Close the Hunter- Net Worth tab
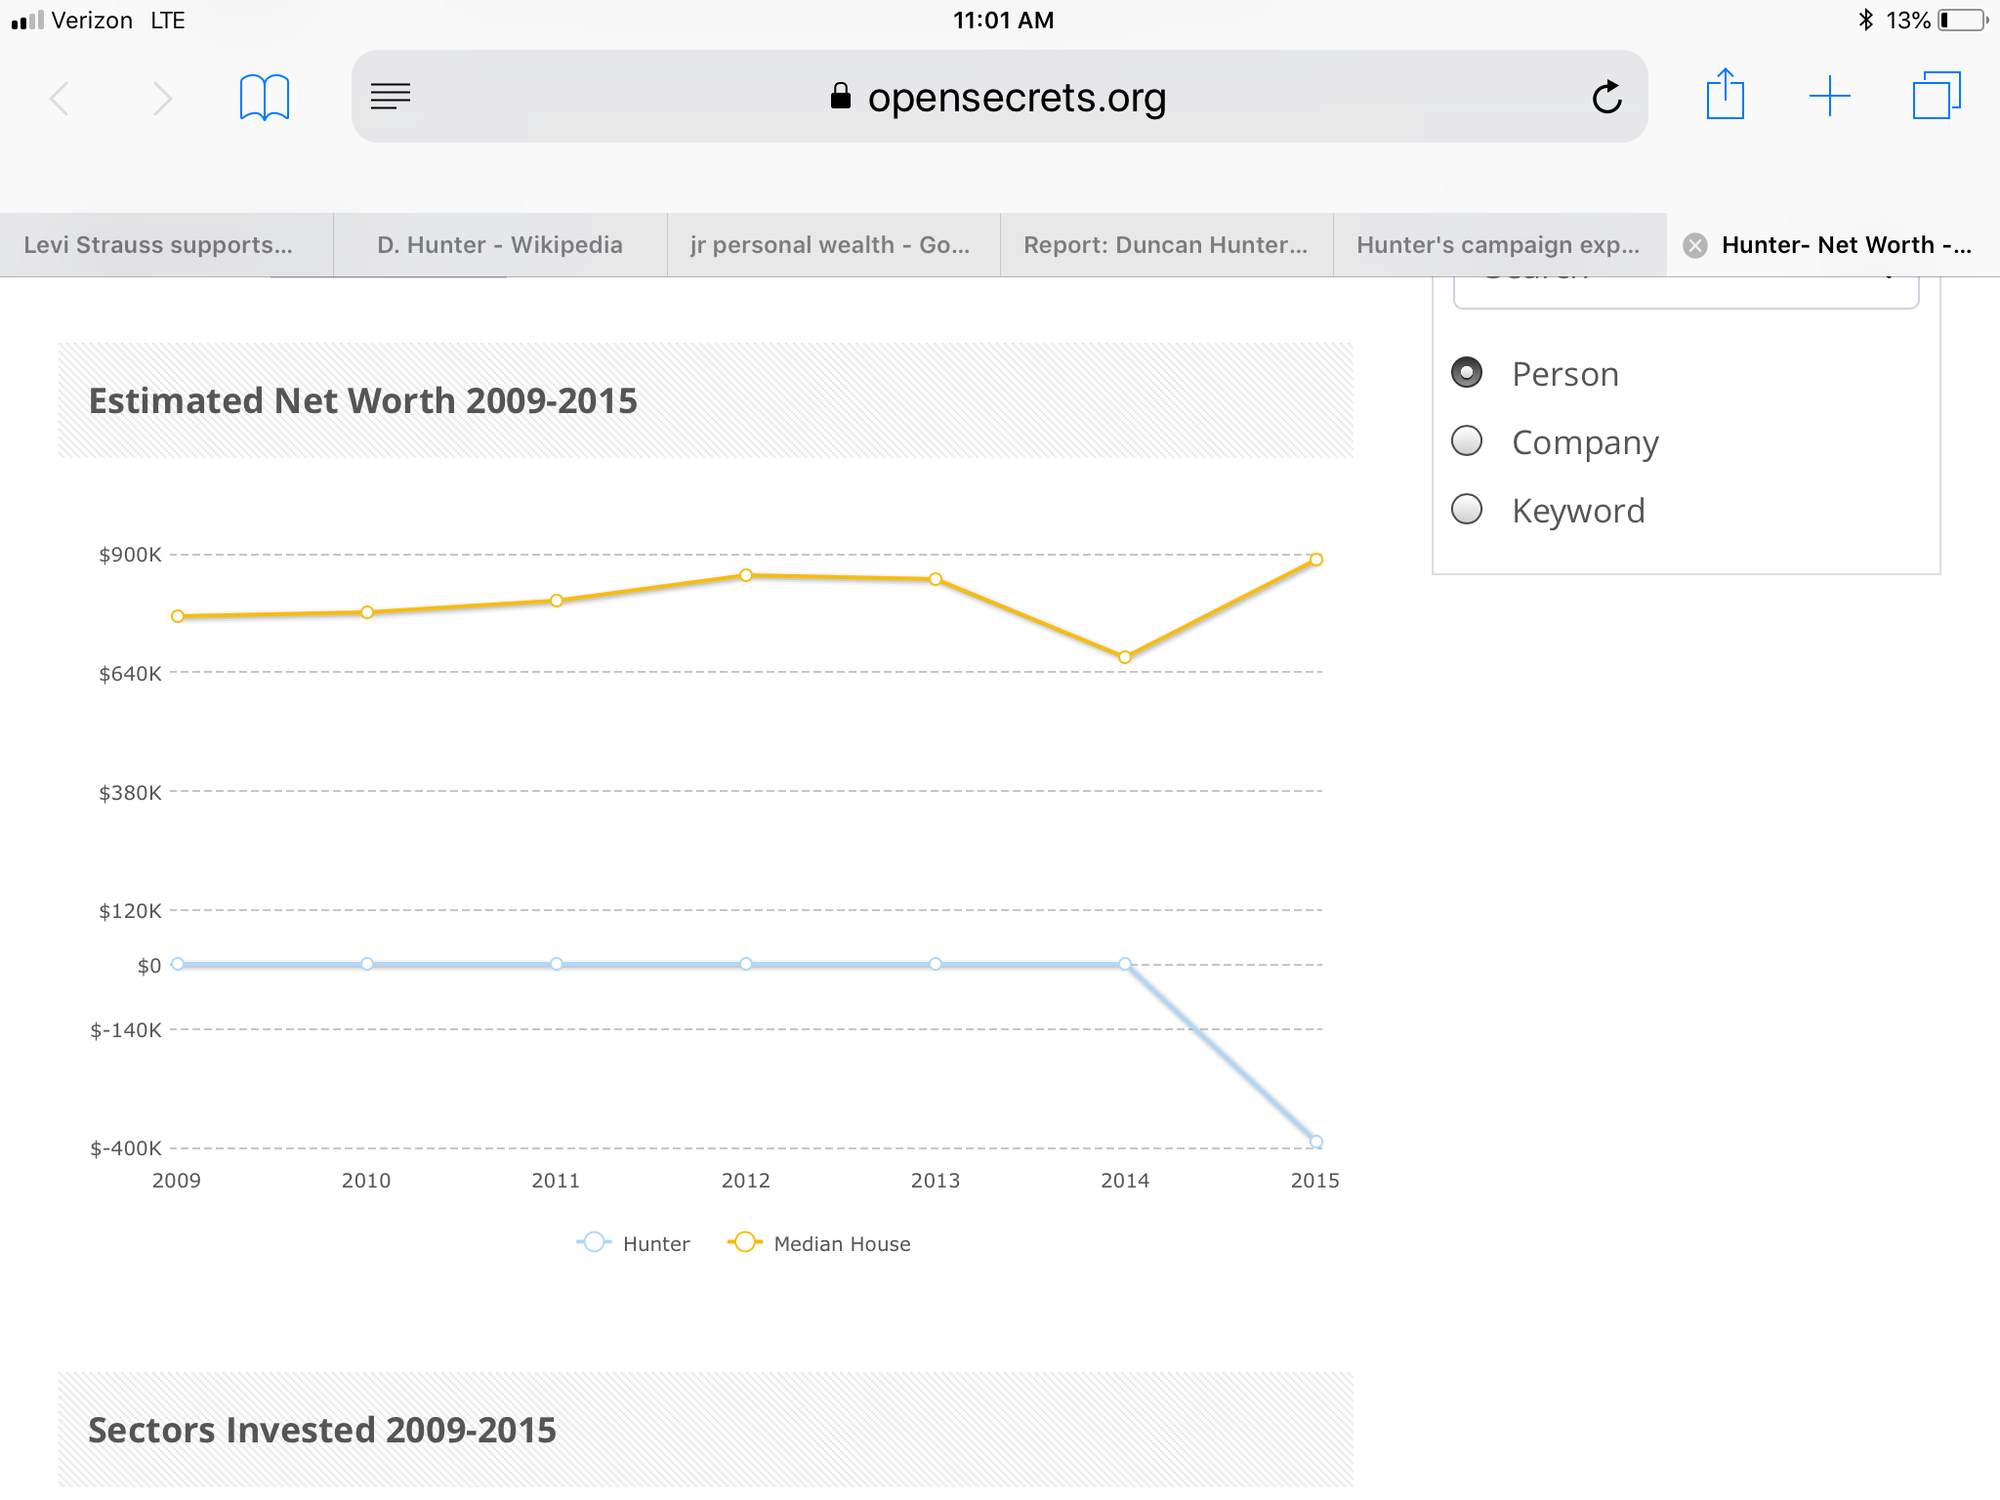Screen dimensions: 2000x1500 tap(1695, 246)
